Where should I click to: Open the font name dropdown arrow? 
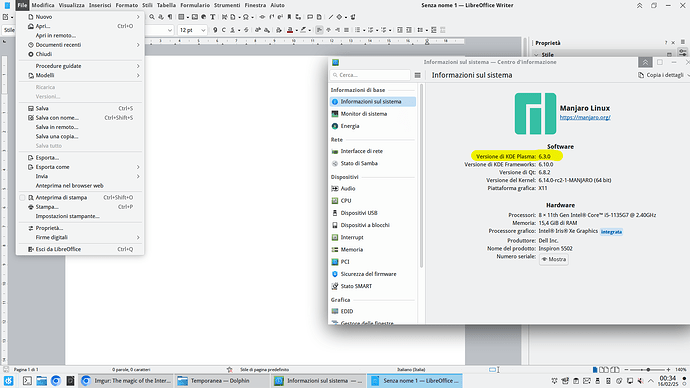click(170, 30)
